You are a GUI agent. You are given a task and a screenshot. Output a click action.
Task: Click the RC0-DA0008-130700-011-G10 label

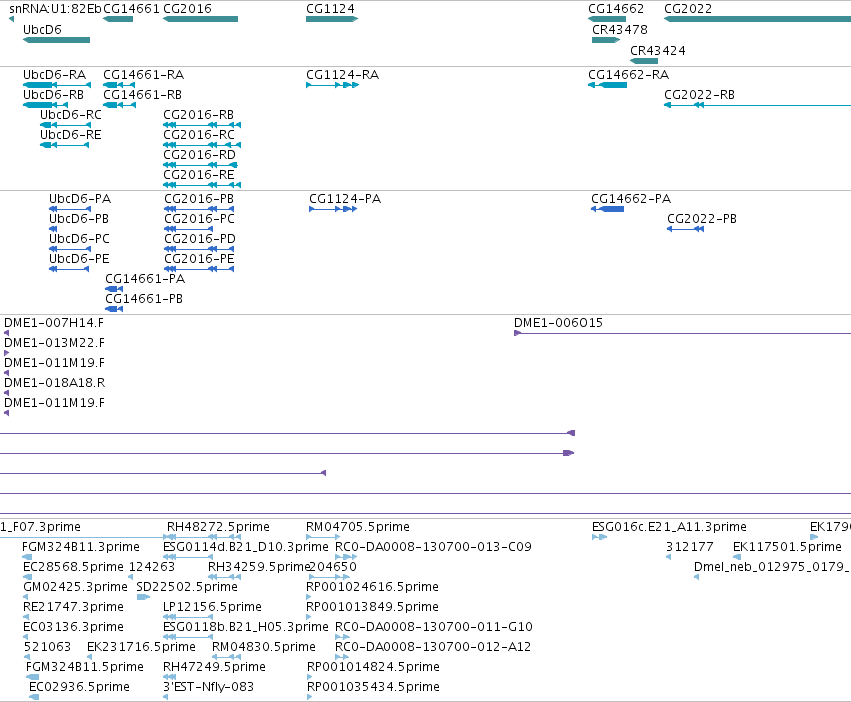pos(434,628)
